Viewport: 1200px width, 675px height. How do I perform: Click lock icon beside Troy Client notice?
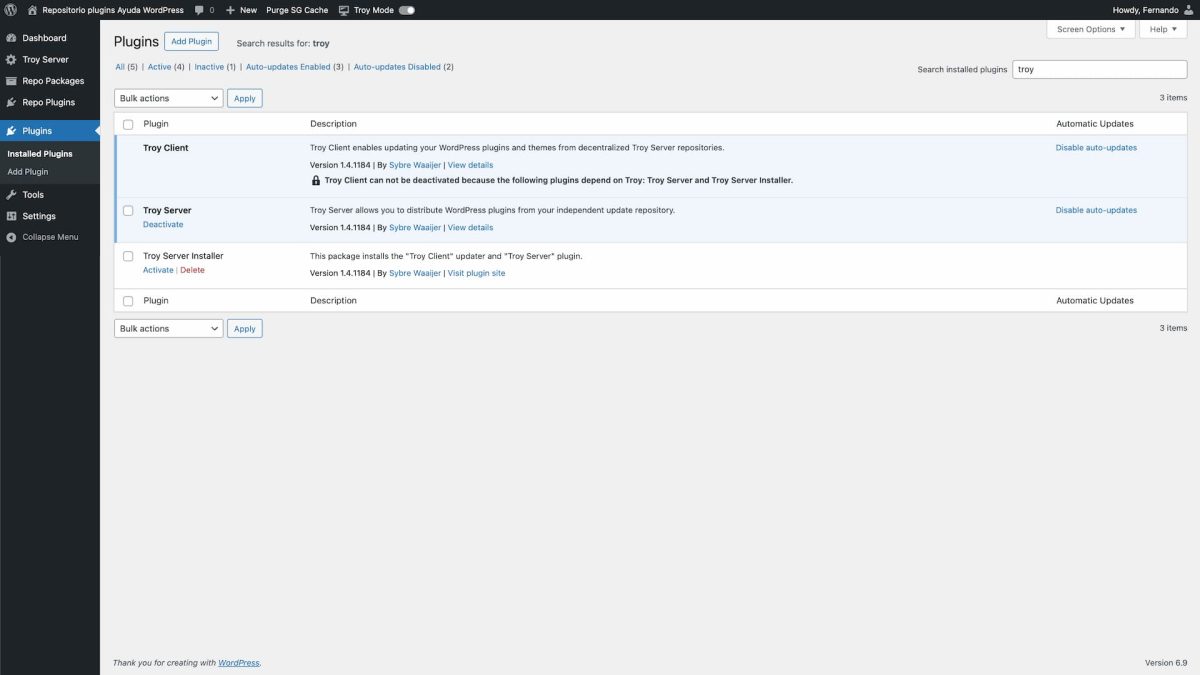(x=316, y=180)
